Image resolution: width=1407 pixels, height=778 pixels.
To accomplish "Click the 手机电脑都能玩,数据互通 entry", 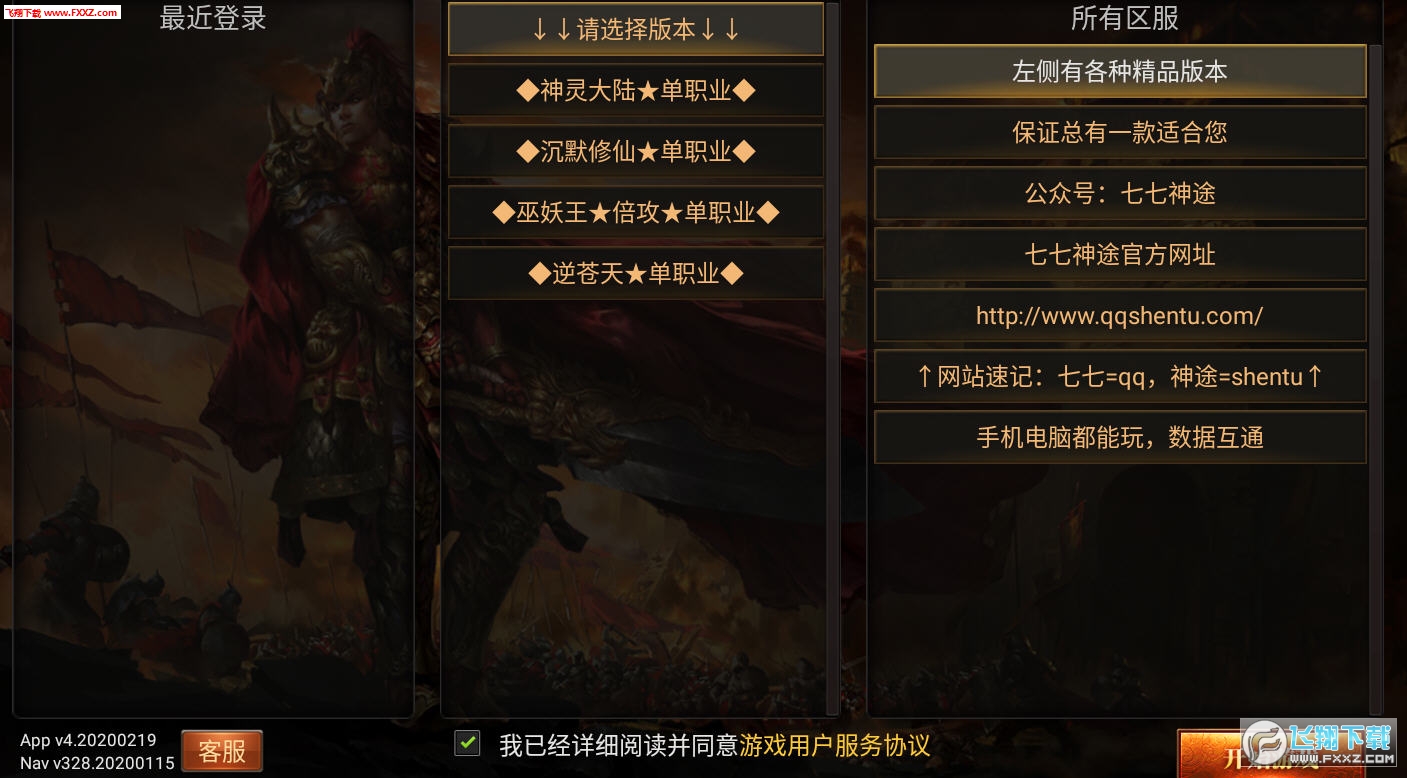I will [x=1120, y=437].
